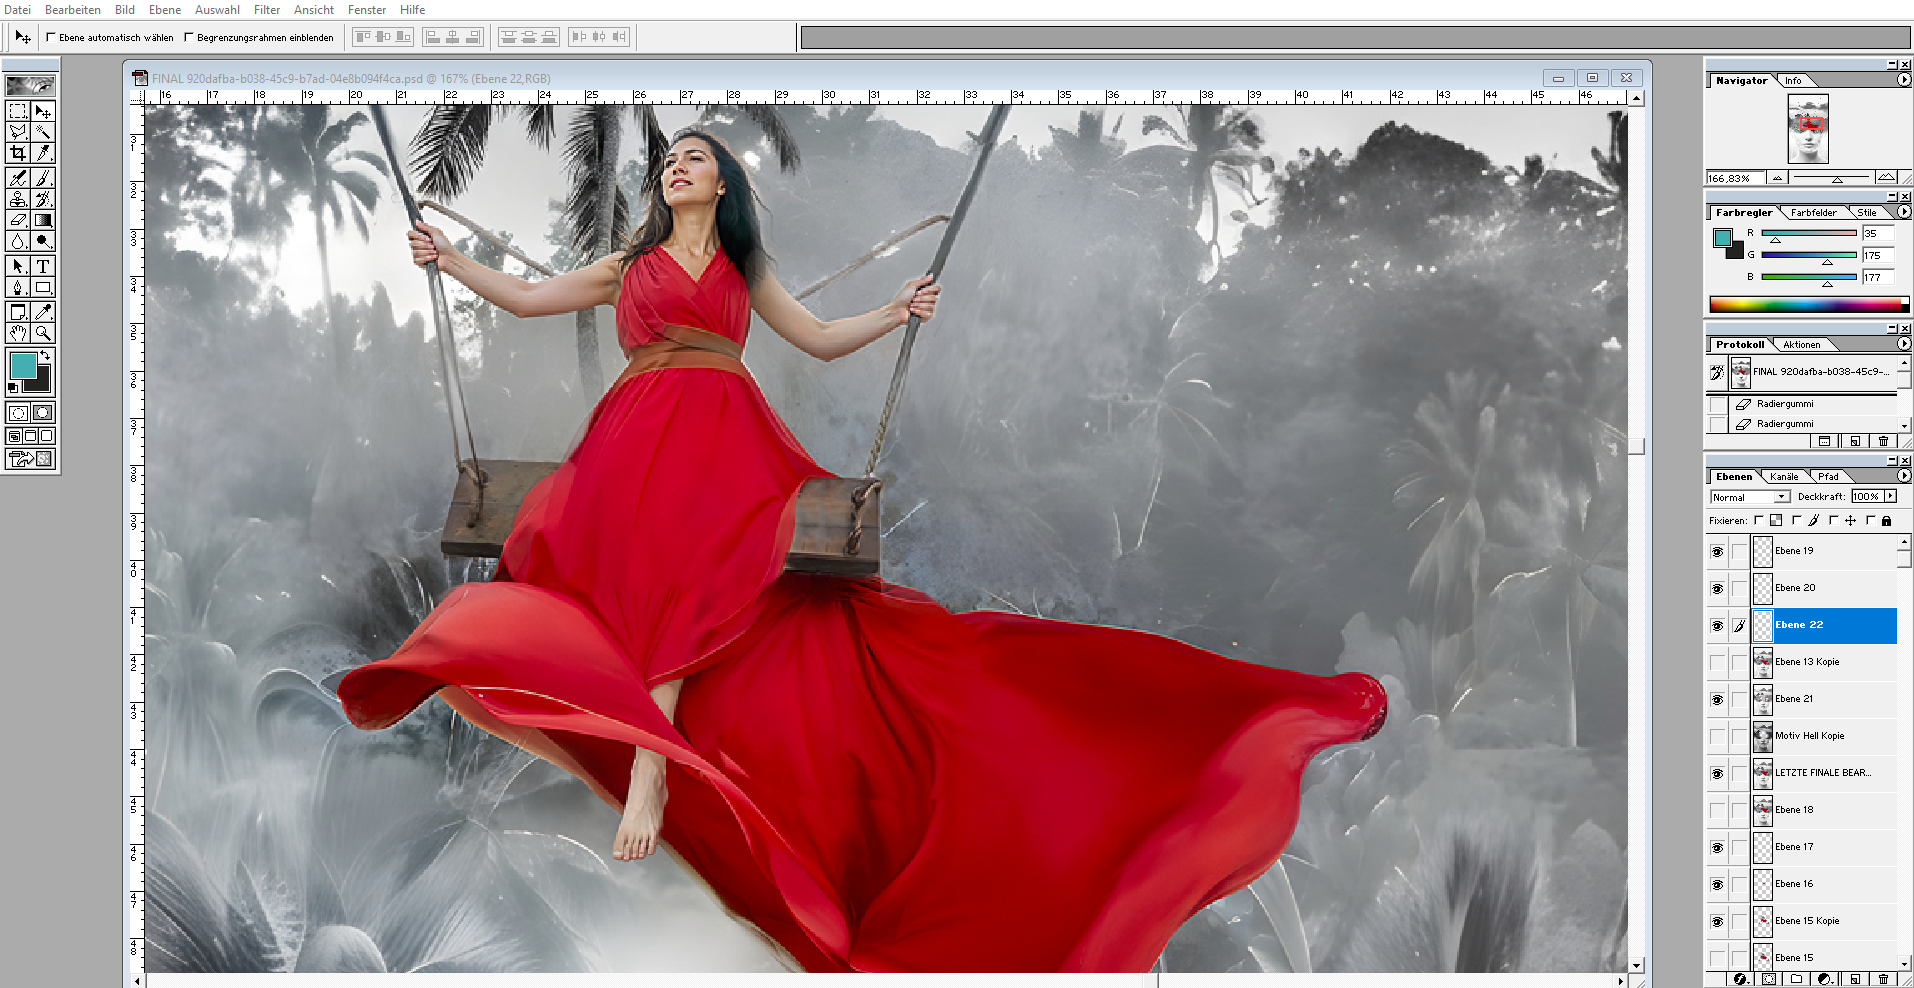The image size is (1914, 988).
Task: Activate the Hand tool
Action: (x=18, y=333)
